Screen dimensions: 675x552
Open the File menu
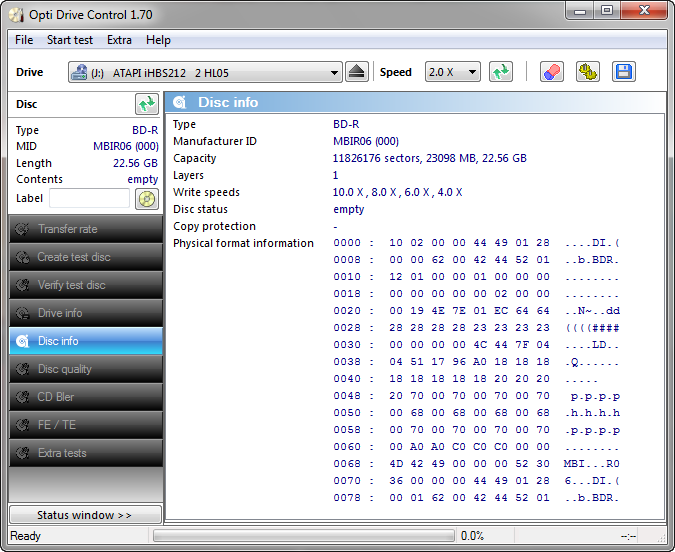24,40
